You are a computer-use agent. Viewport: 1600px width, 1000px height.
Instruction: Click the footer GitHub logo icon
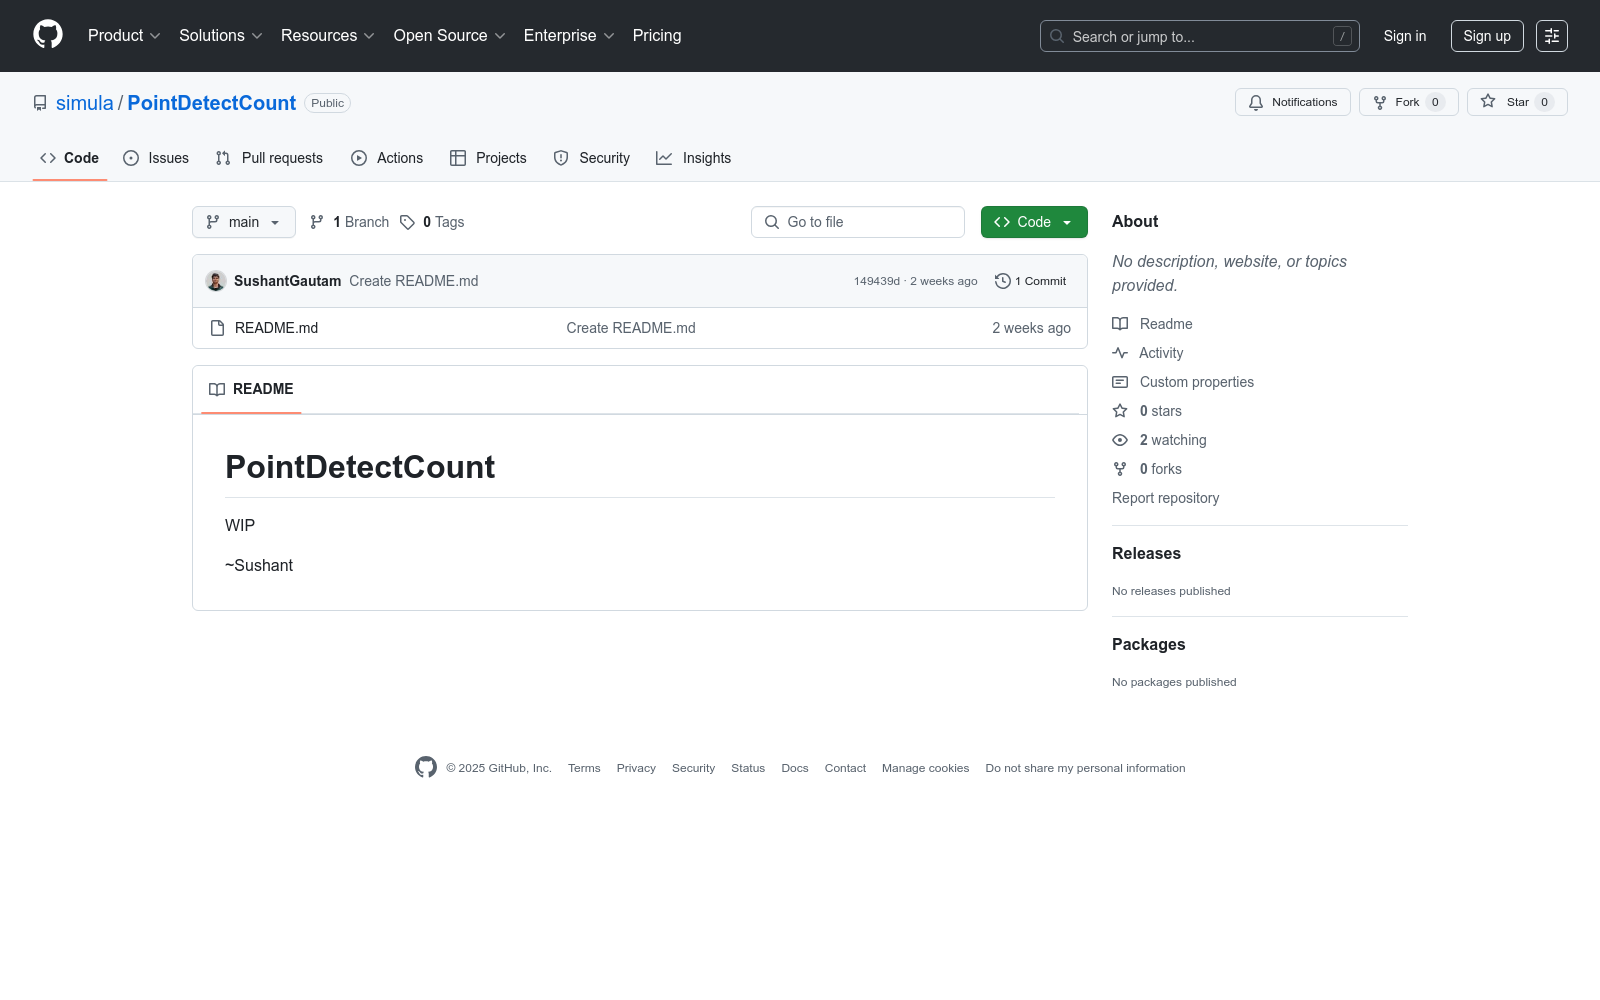(x=426, y=767)
